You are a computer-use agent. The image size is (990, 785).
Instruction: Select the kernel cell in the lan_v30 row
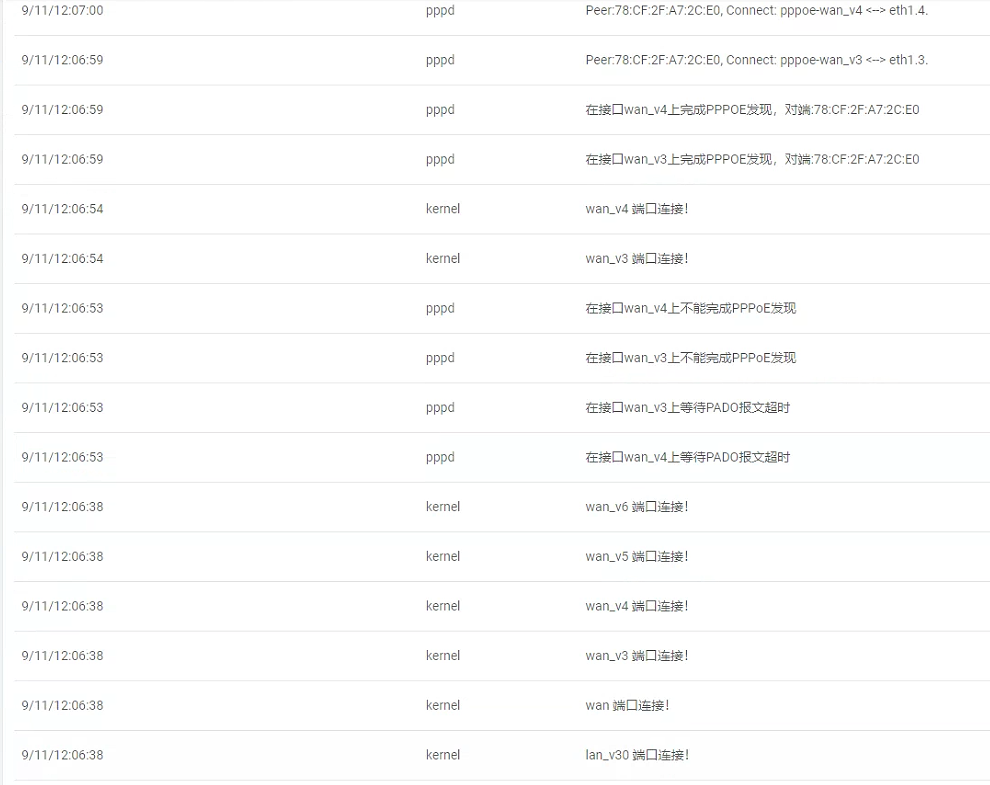pos(443,755)
